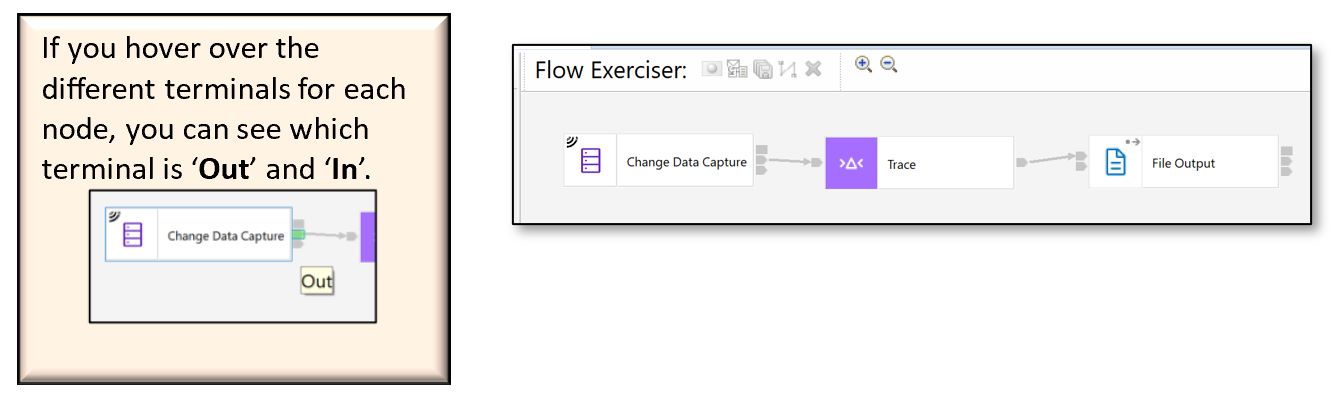Click the zoom out magnifier icon
This screenshot has height=402, width=1334.
pyautogui.click(x=888, y=64)
